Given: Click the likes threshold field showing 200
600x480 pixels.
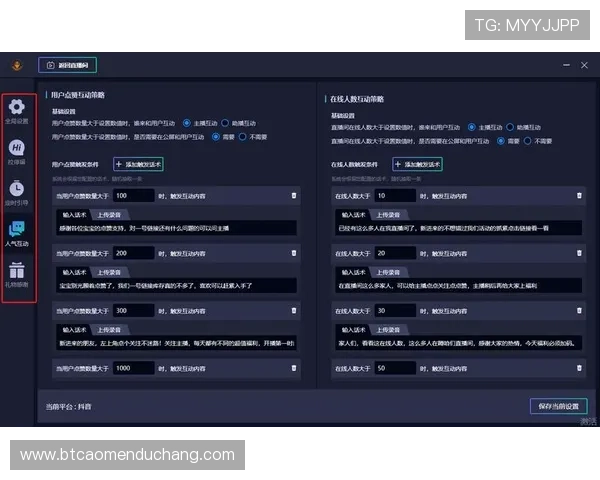Looking at the screenshot, I should [x=134, y=253].
